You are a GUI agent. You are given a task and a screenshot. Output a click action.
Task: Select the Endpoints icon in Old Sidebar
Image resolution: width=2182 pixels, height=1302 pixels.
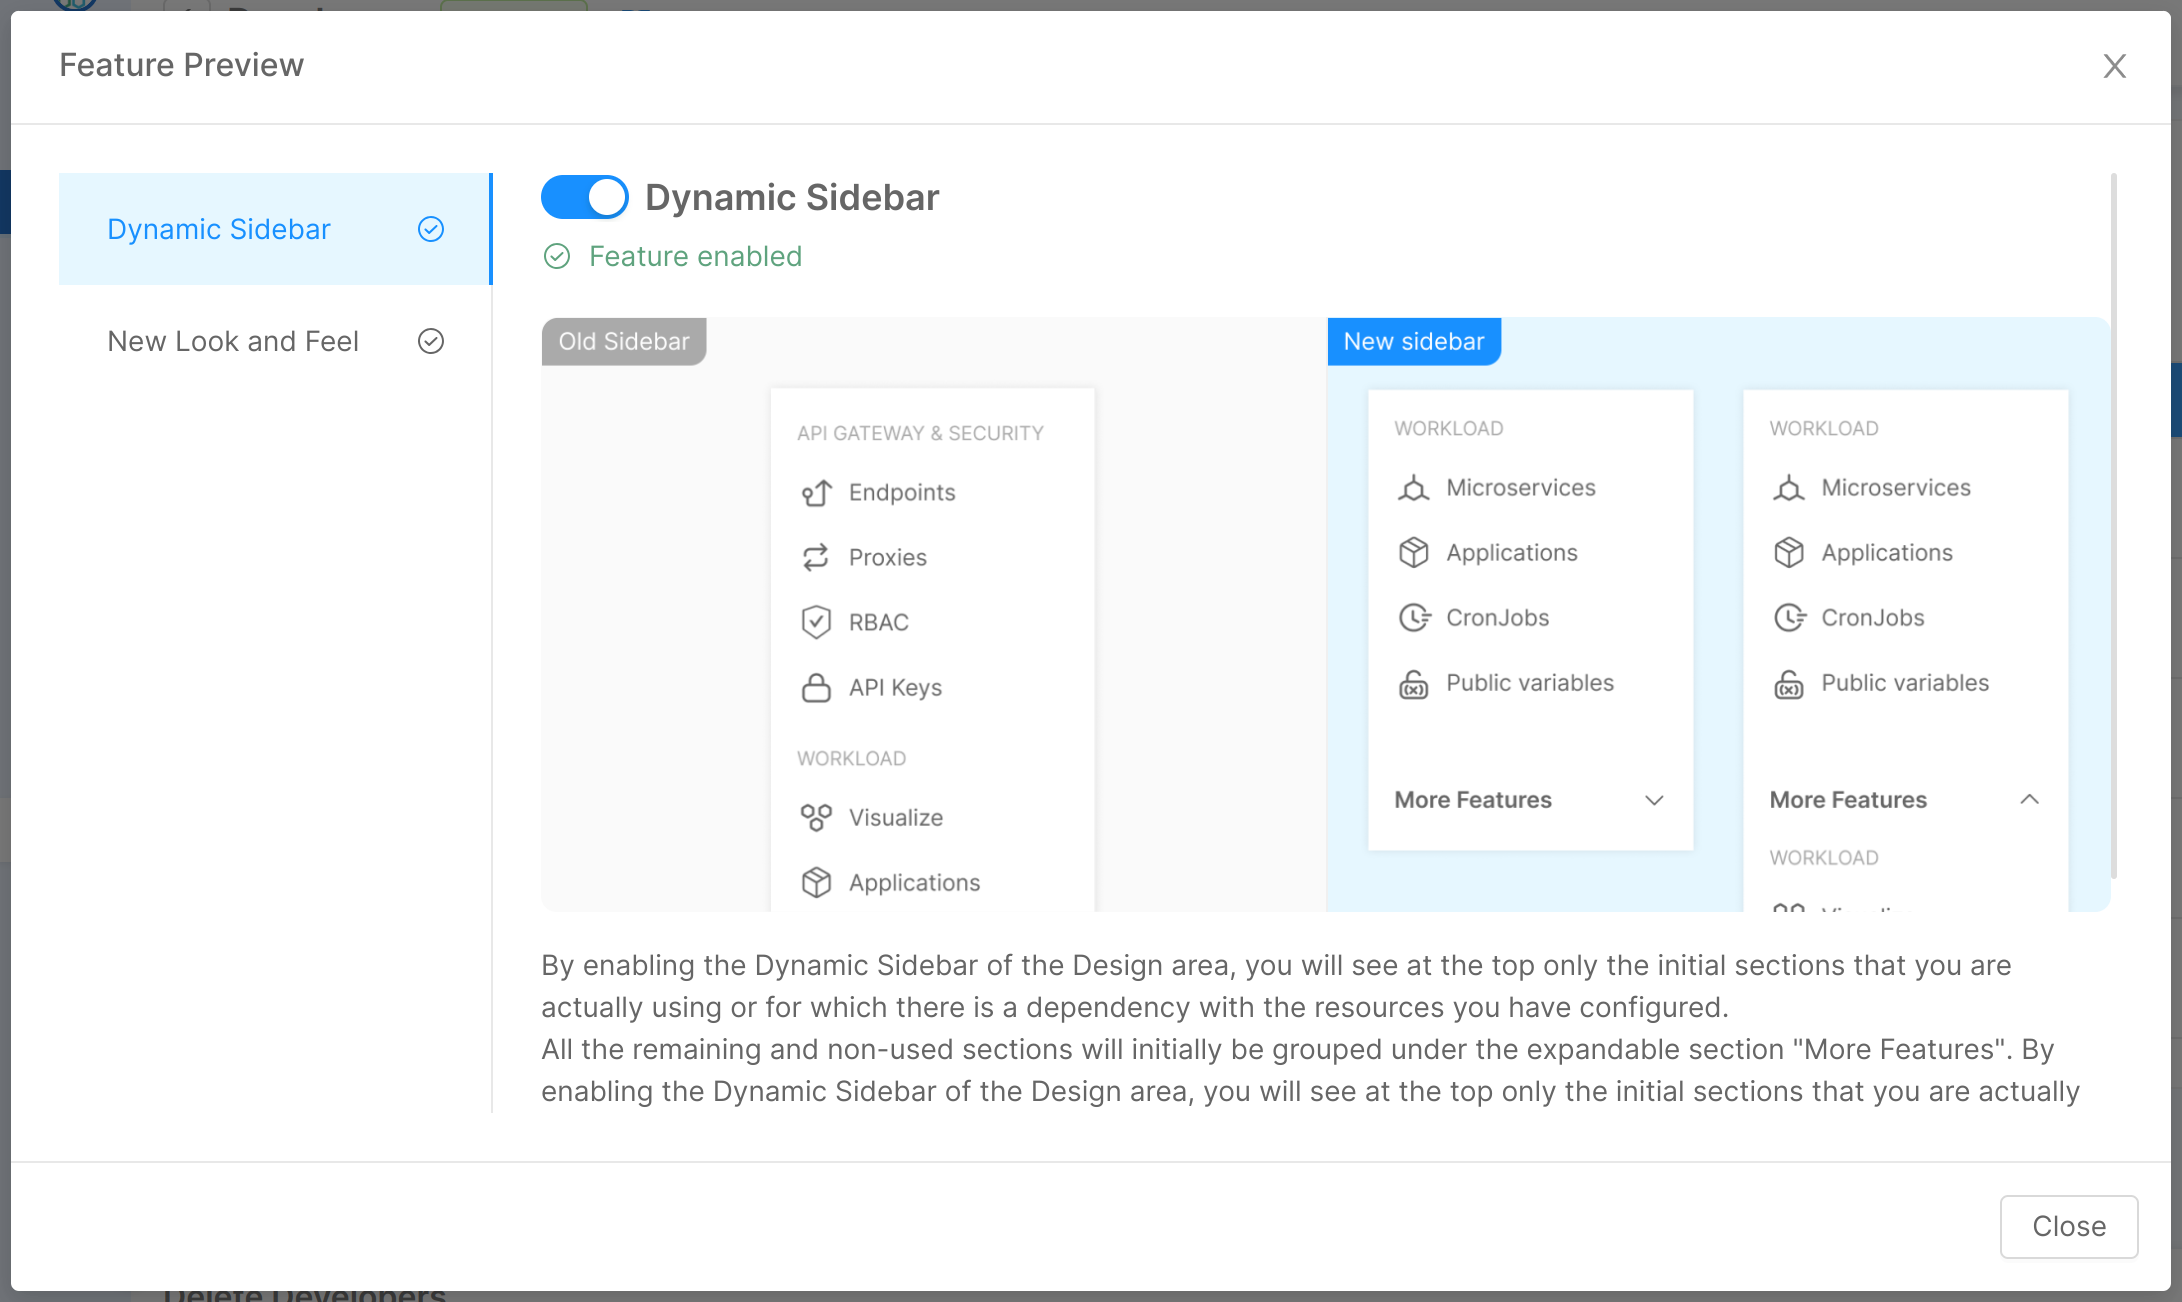click(x=816, y=492)
